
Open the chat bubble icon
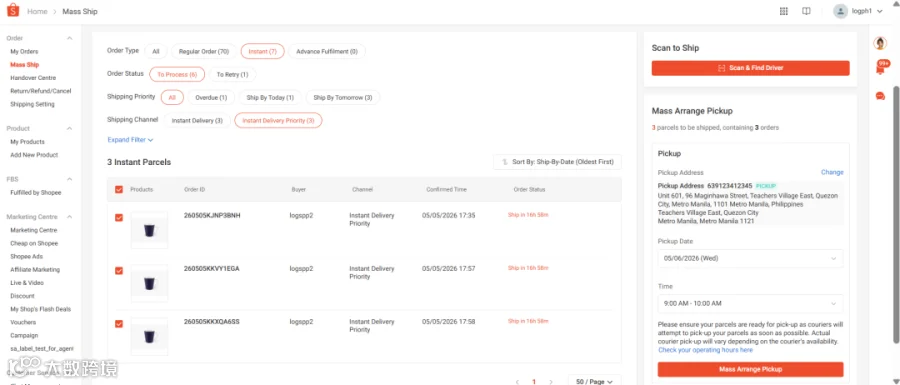click(x=880, y=96)
